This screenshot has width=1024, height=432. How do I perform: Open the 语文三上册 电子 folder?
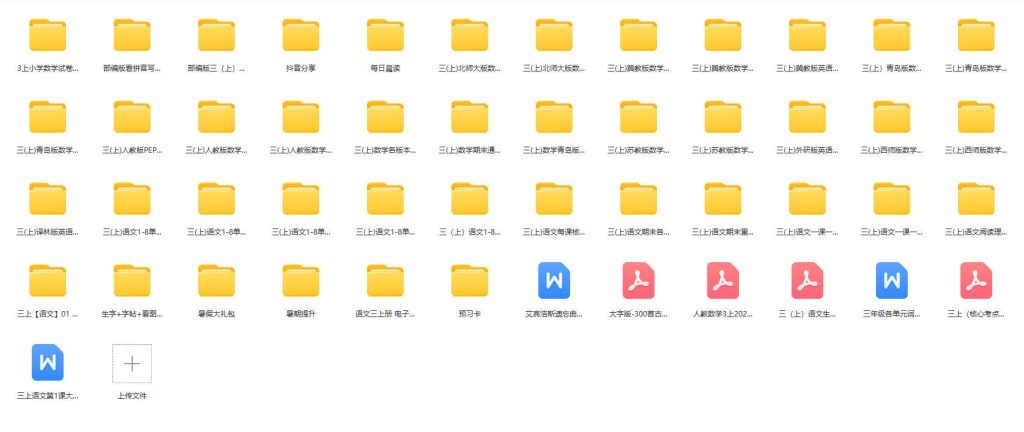[x=385, y=281]
